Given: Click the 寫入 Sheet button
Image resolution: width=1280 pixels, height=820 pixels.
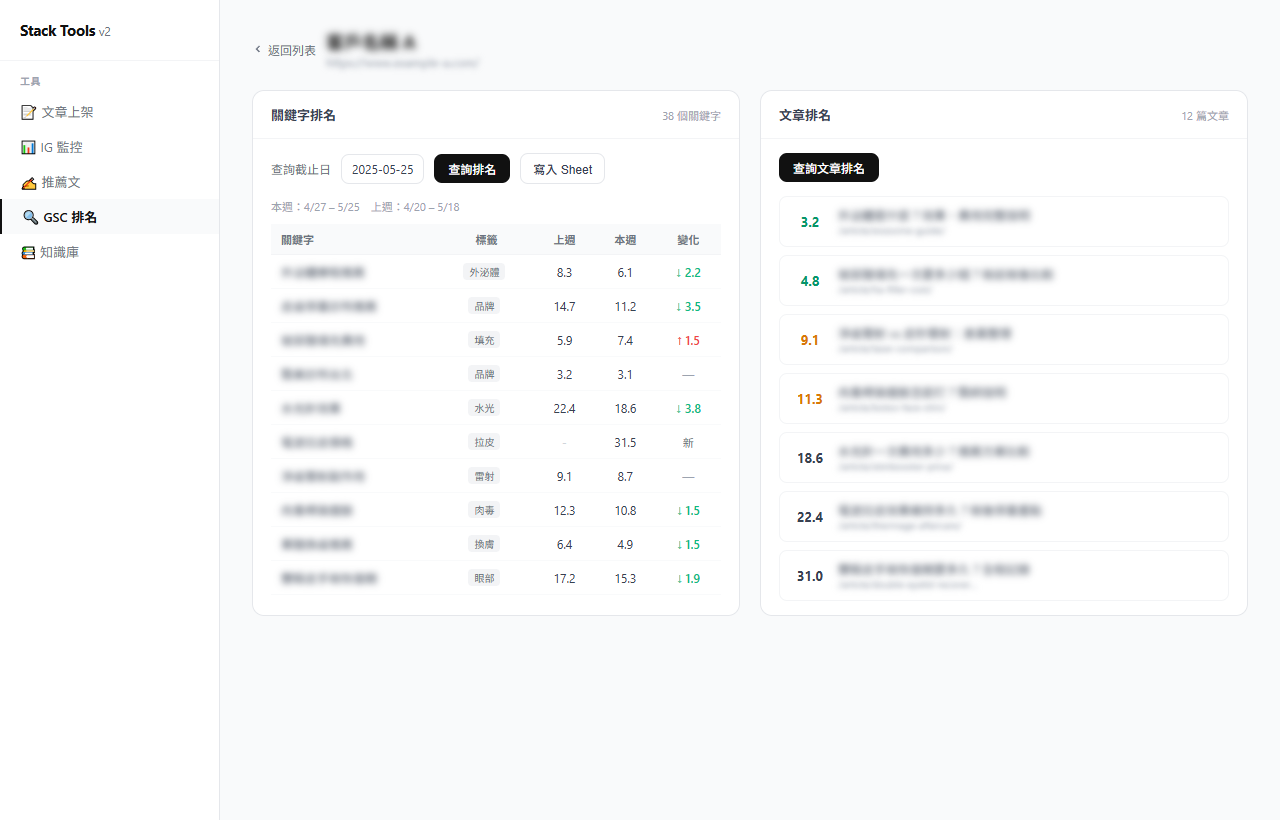Looking at the screenshot, I should (x=562, y=169).
